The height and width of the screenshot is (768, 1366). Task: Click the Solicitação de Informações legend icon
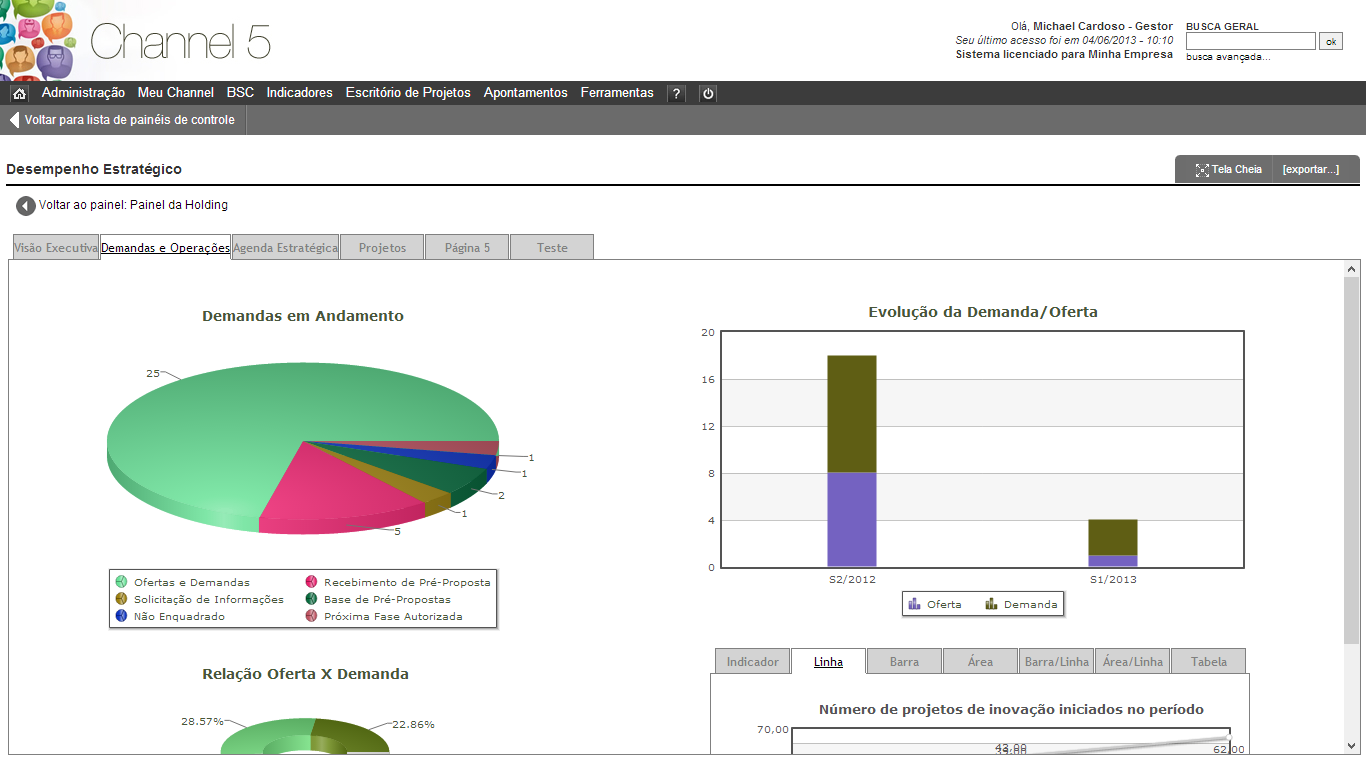pos(121,599)
